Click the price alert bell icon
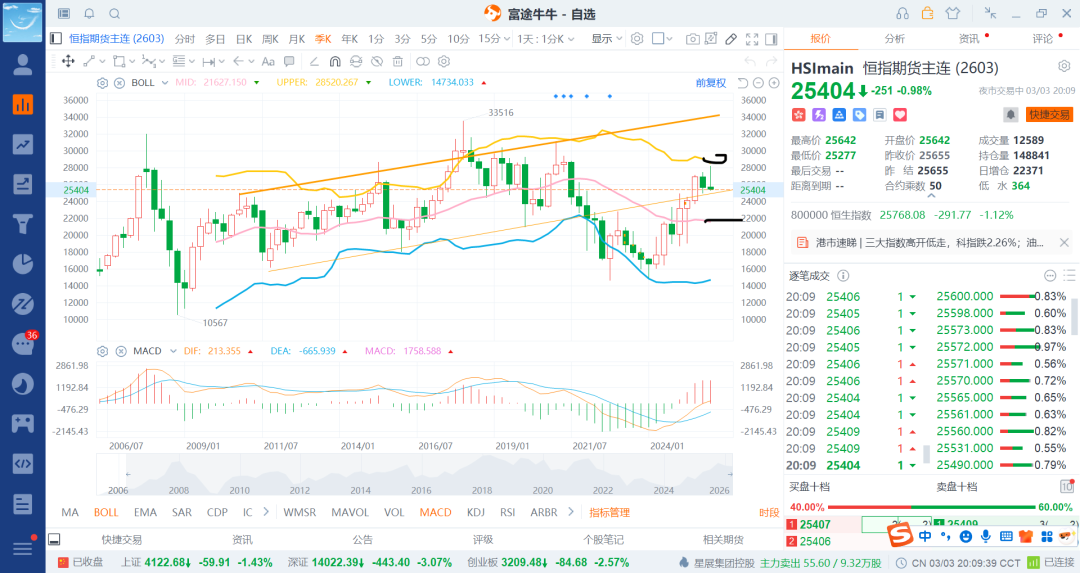 [x=1010, y=115]
